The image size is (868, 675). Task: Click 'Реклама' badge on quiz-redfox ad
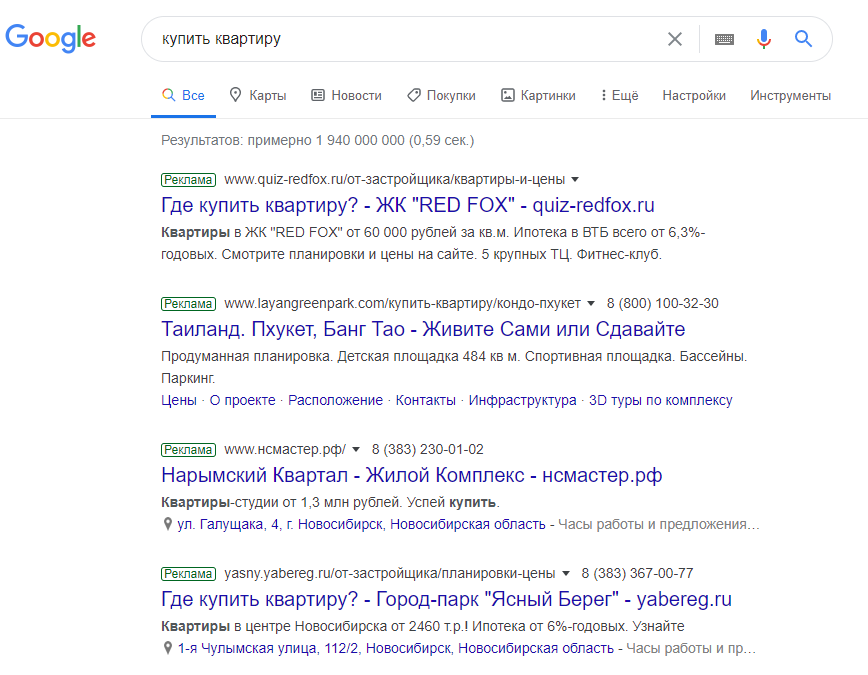(188, 179)
